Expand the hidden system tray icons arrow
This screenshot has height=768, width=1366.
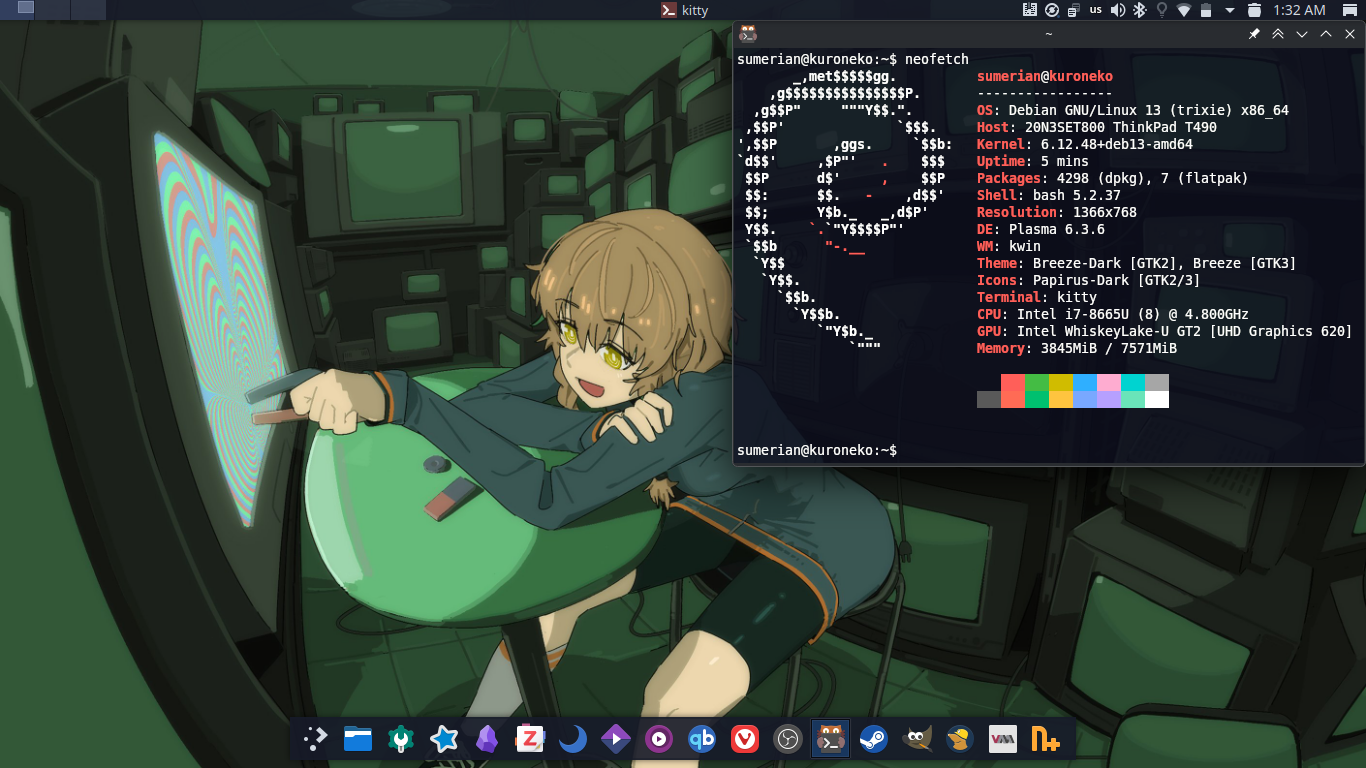pos(1230,10)
